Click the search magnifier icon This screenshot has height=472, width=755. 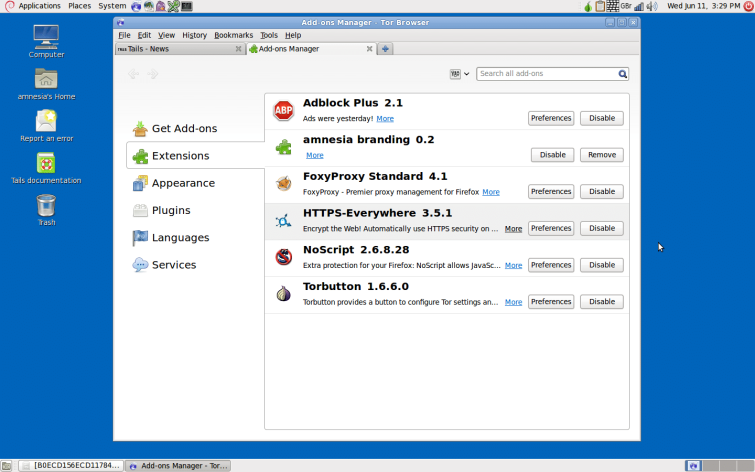[x=623, y=74]
